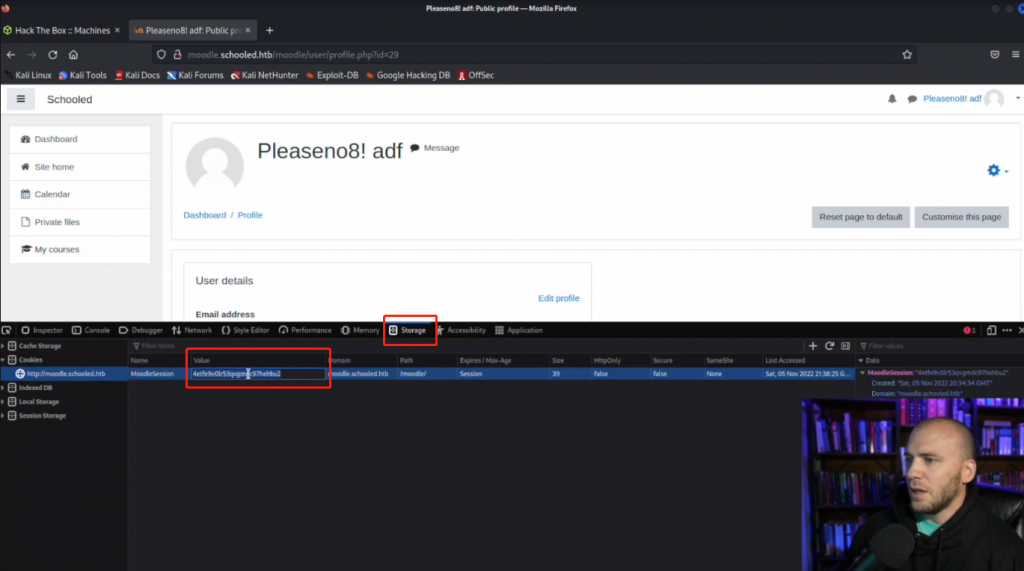Open the Accessibility DevTools tab
This screenshot has width=1024, height=571.
pos(461,331)
